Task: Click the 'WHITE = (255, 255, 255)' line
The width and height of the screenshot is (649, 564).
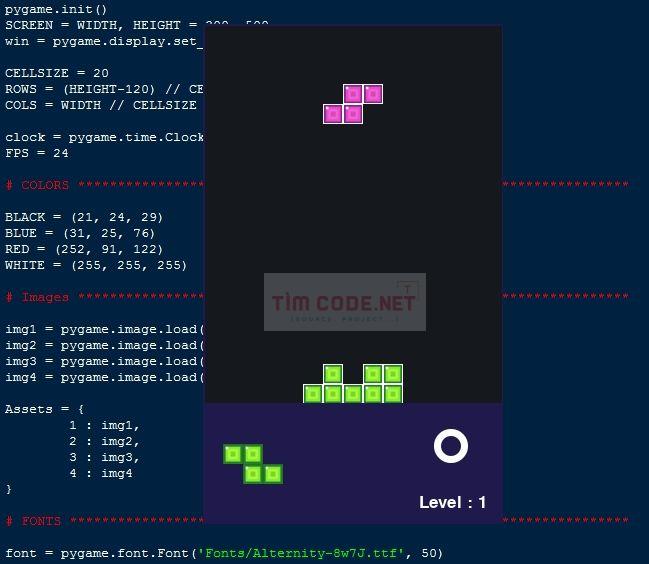Action: point(96,265)
